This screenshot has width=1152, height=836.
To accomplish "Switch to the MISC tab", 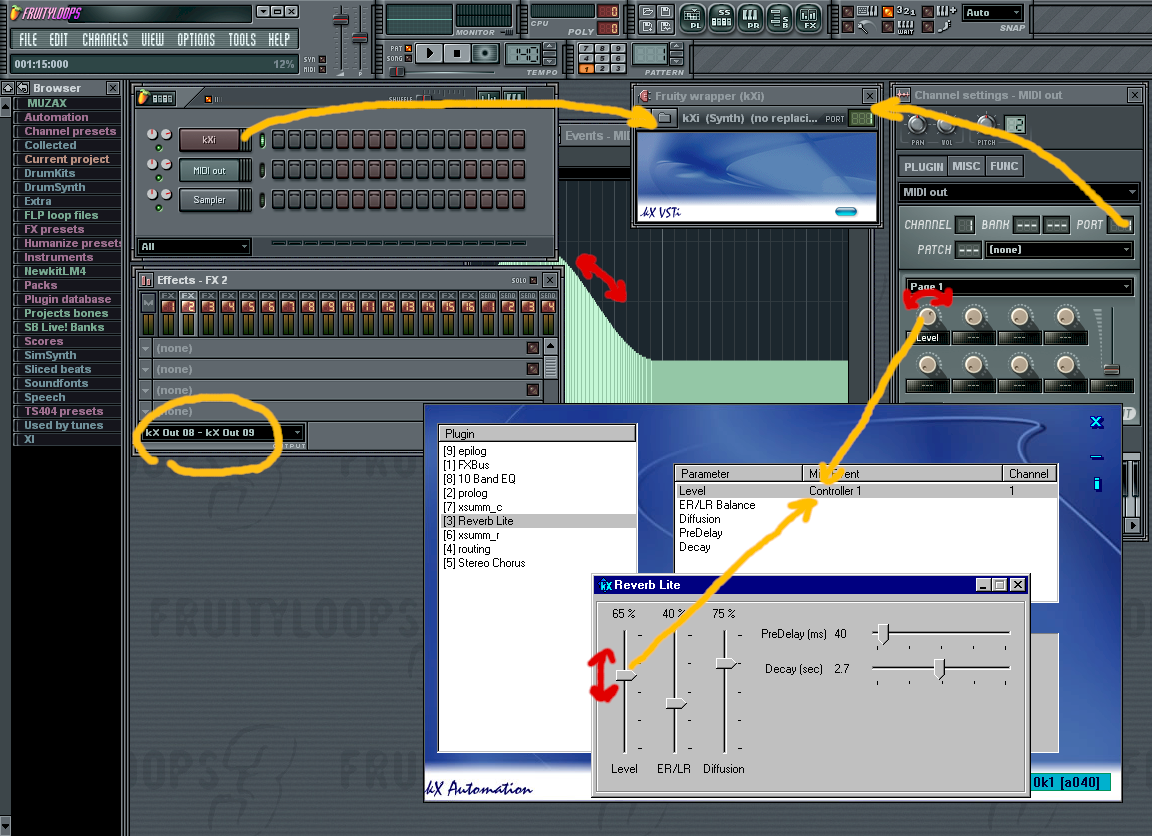I will [966, 167].
